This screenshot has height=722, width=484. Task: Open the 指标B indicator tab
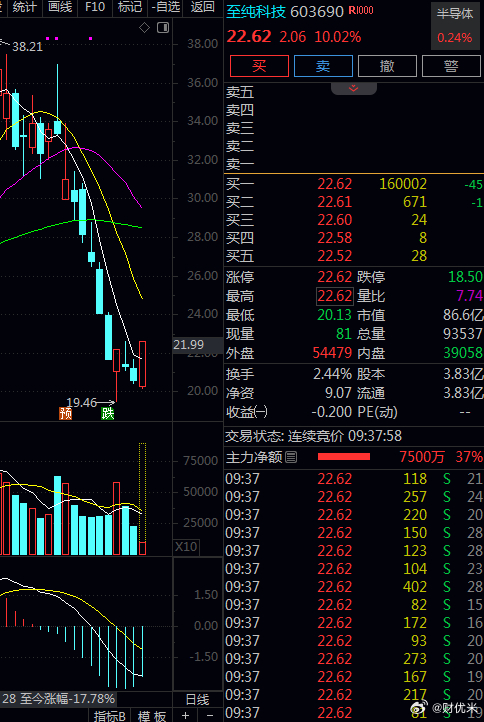[x=110, y=716]
